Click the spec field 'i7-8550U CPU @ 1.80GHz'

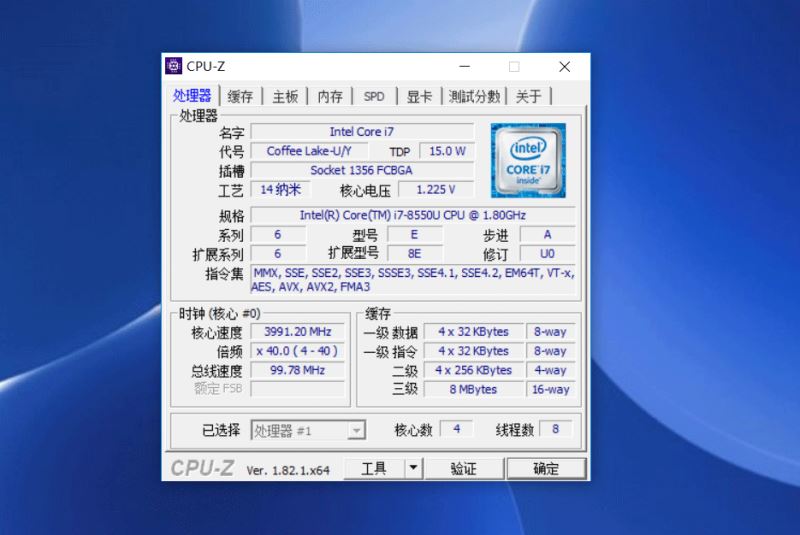pos(413,215)
